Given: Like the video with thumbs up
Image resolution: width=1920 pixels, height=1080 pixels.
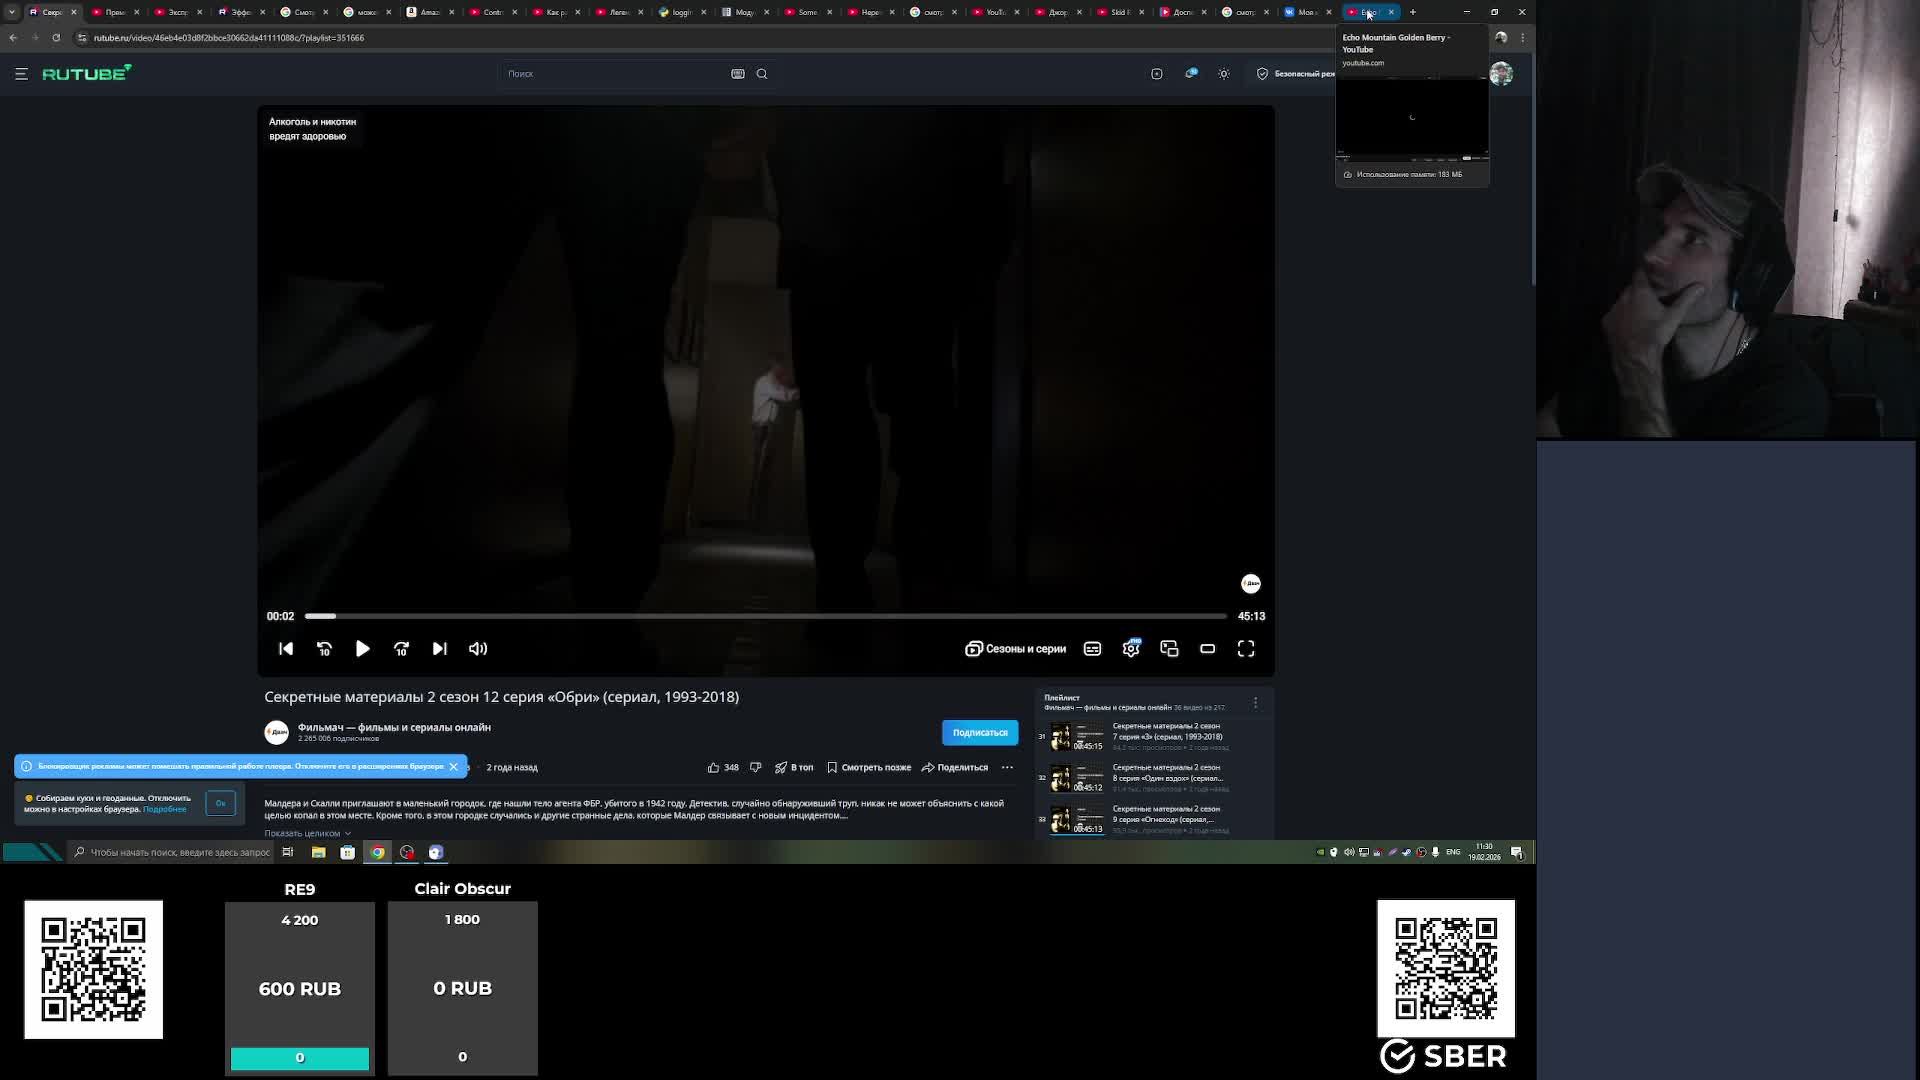Looking at the screenshot, I should pos(714,768).
